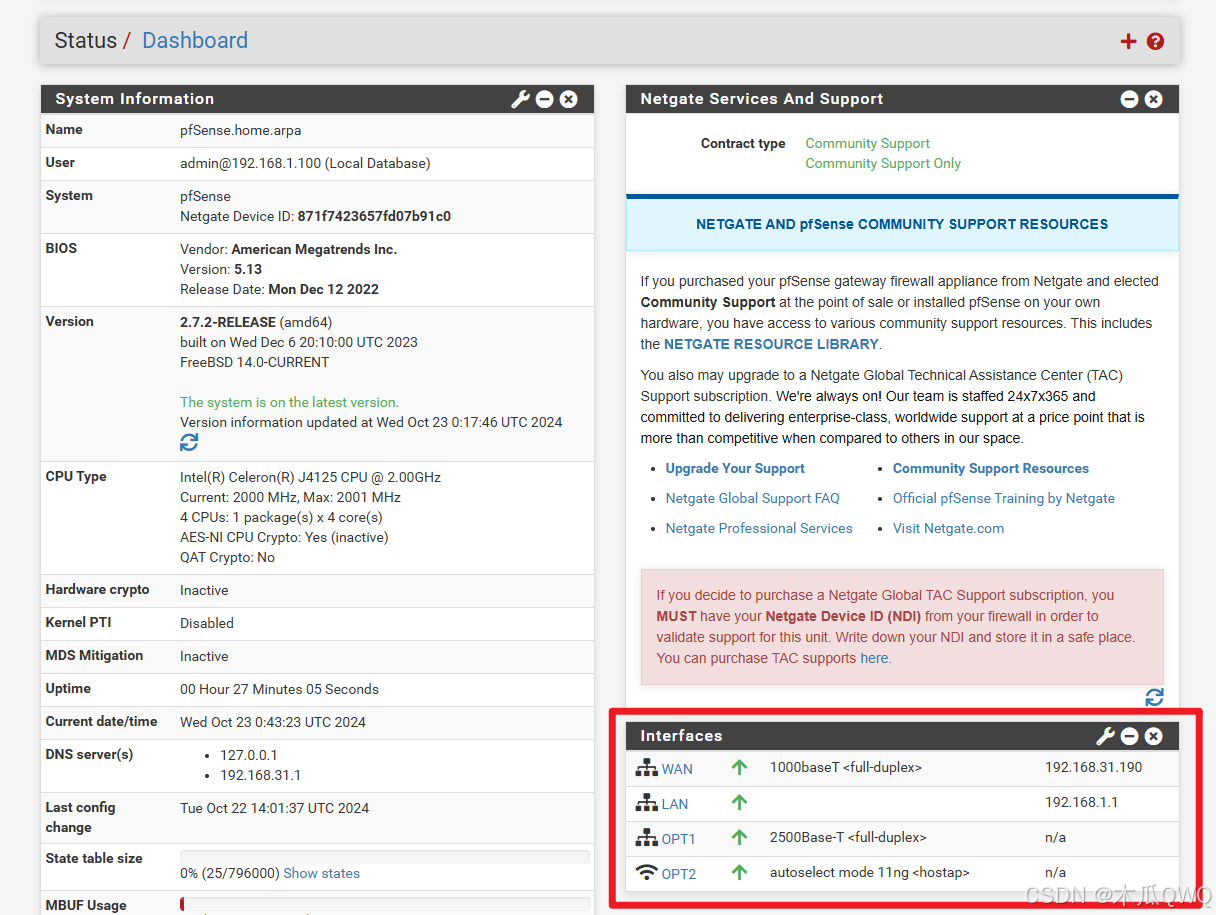Click the LAN network interface icon

(x=647, y=803)
